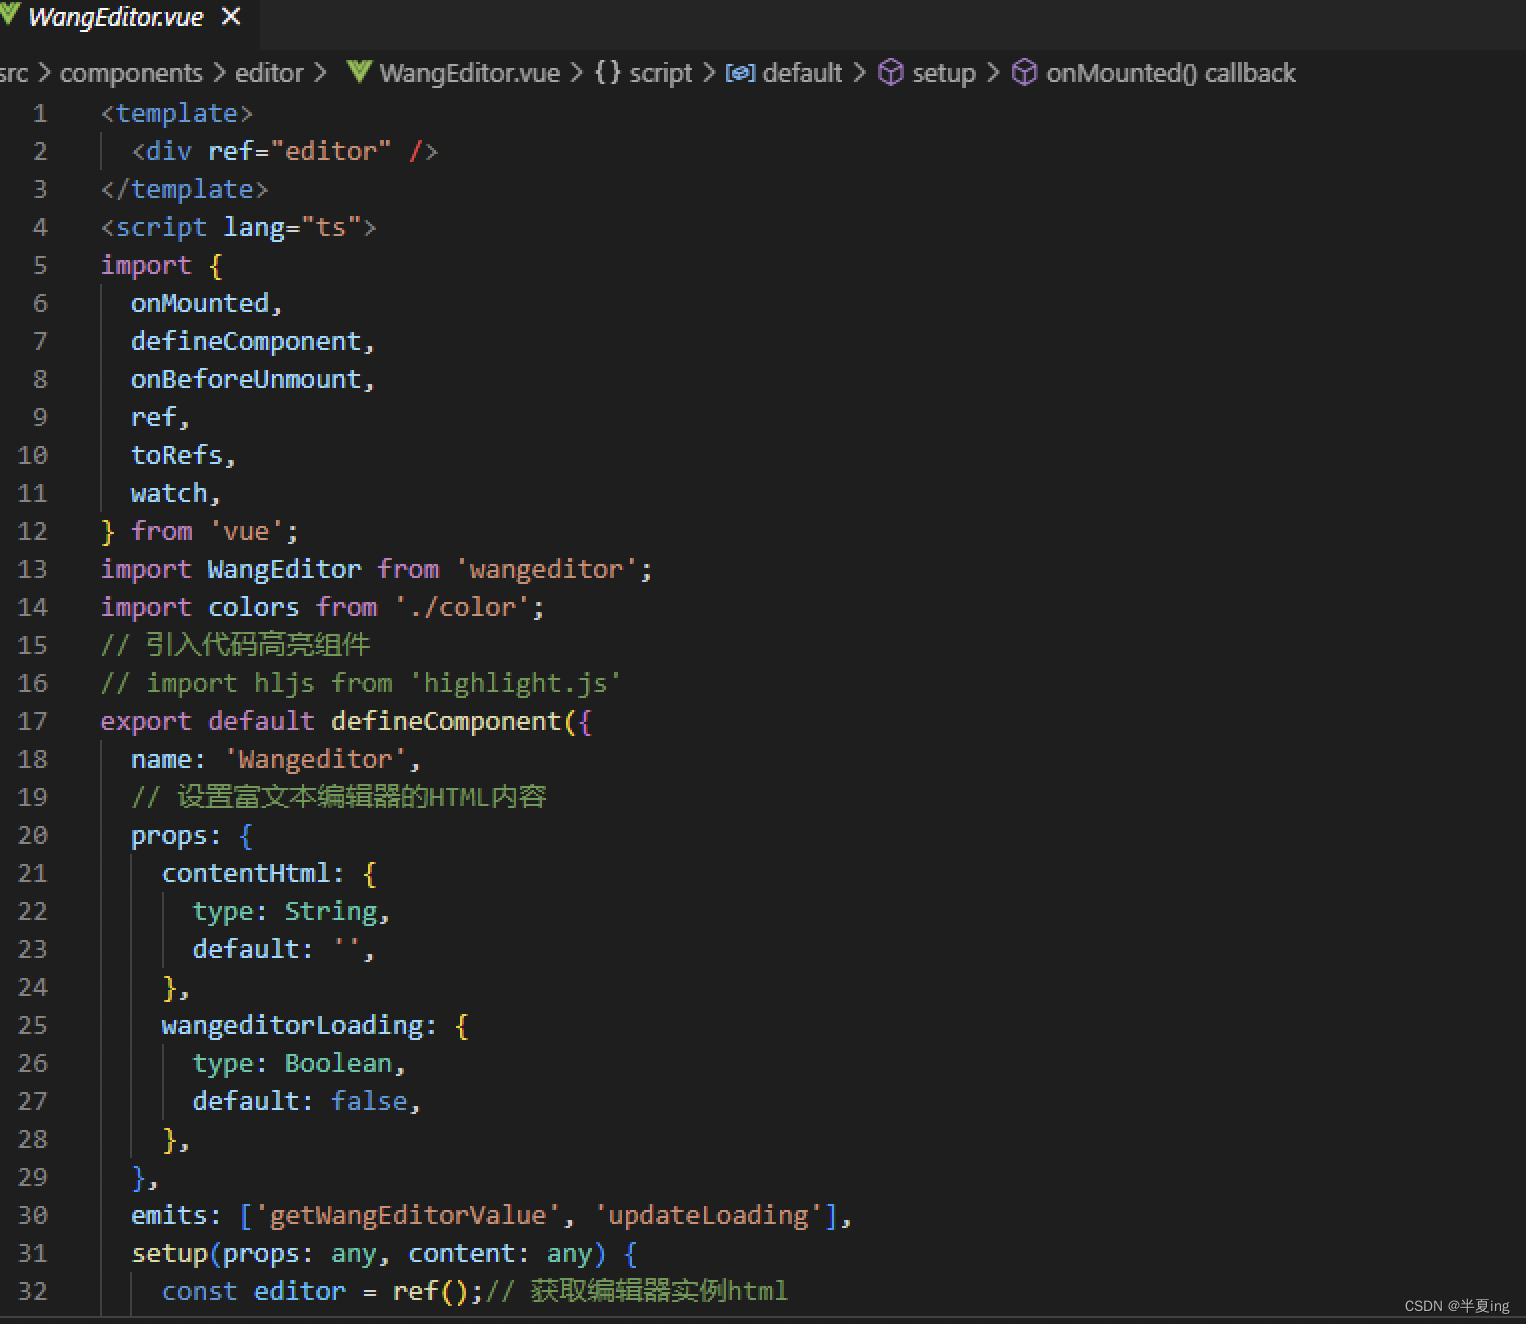Viewport: 1526px width, 1324px height.
Task: Click the Vue icon on the editor tab
Action: pos(9,15)
